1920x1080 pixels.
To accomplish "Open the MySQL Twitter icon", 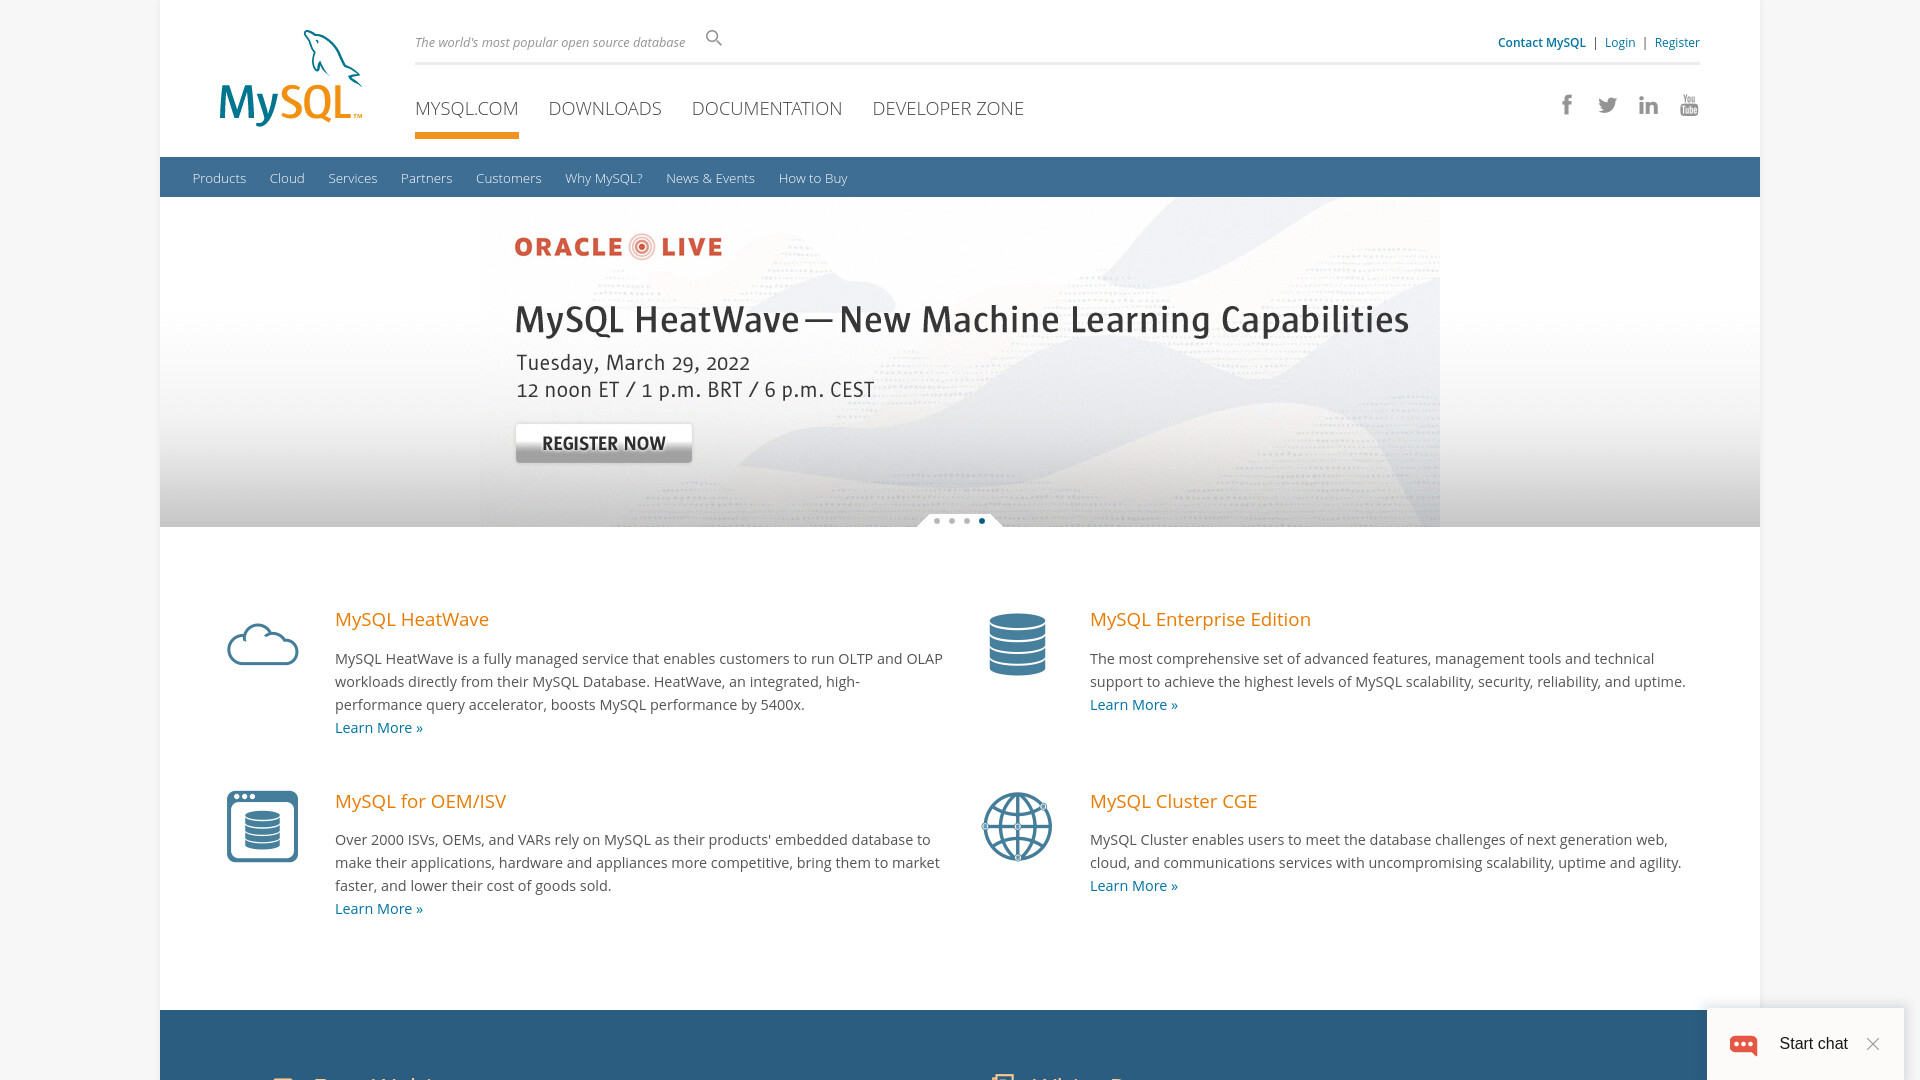I will [1607, 105].
